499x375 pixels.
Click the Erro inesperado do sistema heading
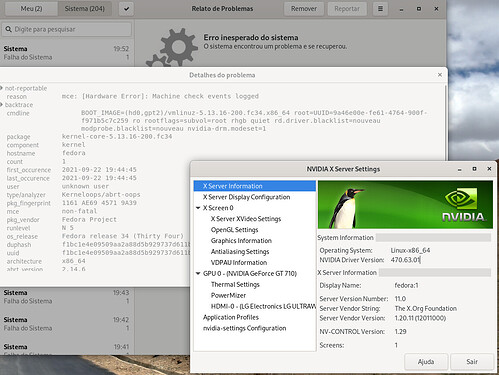click(x=251, y=37)
